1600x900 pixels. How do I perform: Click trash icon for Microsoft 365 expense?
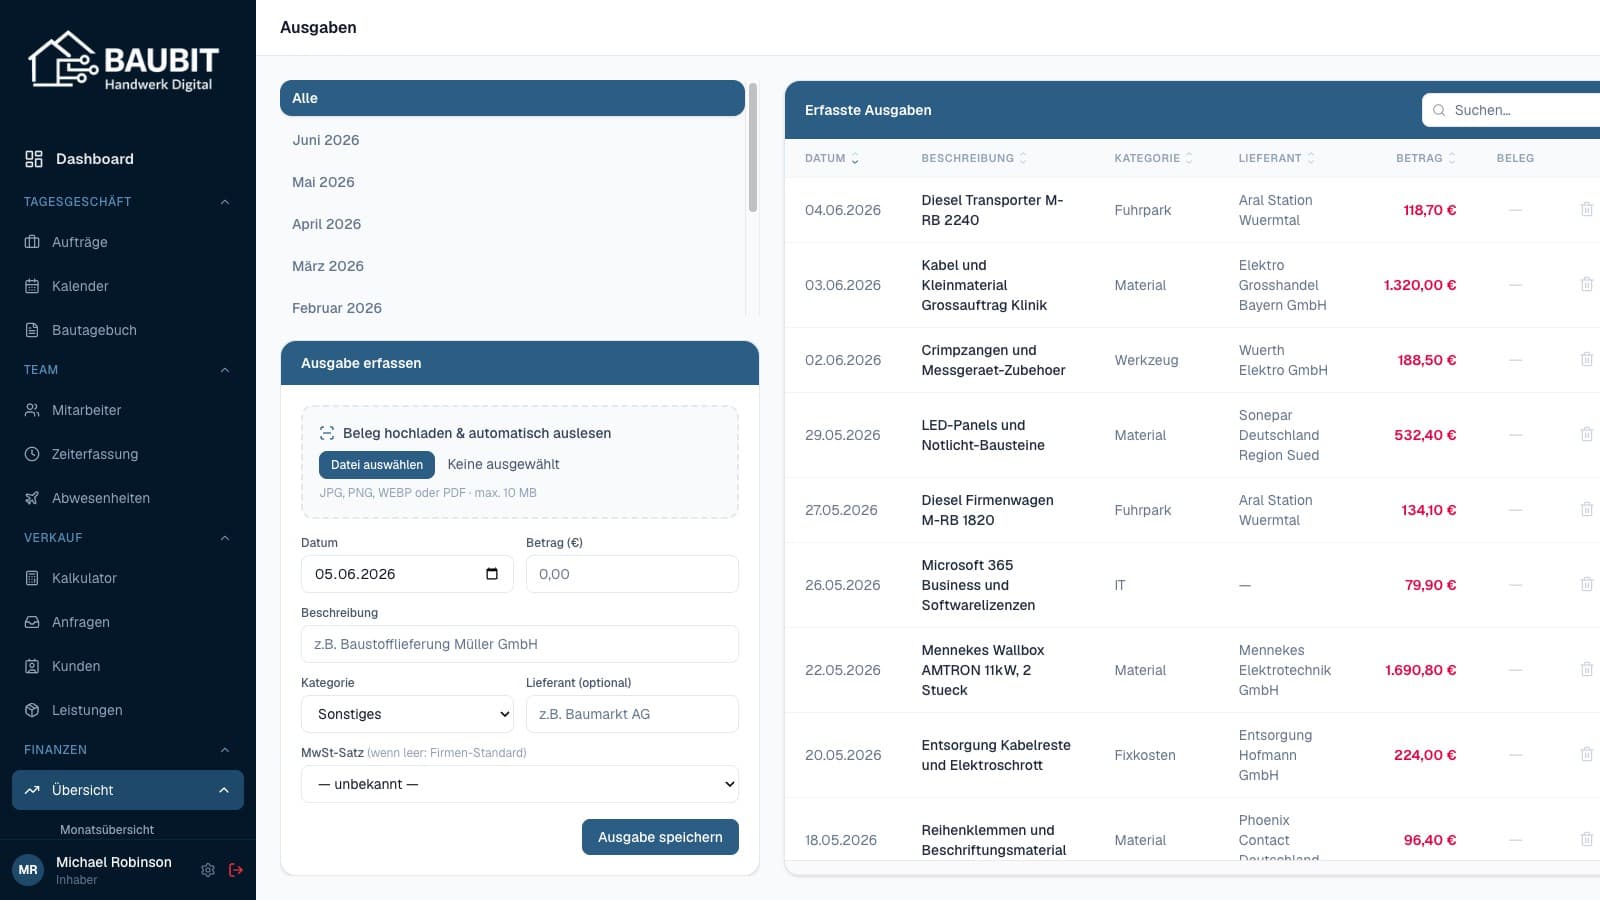1586,584
